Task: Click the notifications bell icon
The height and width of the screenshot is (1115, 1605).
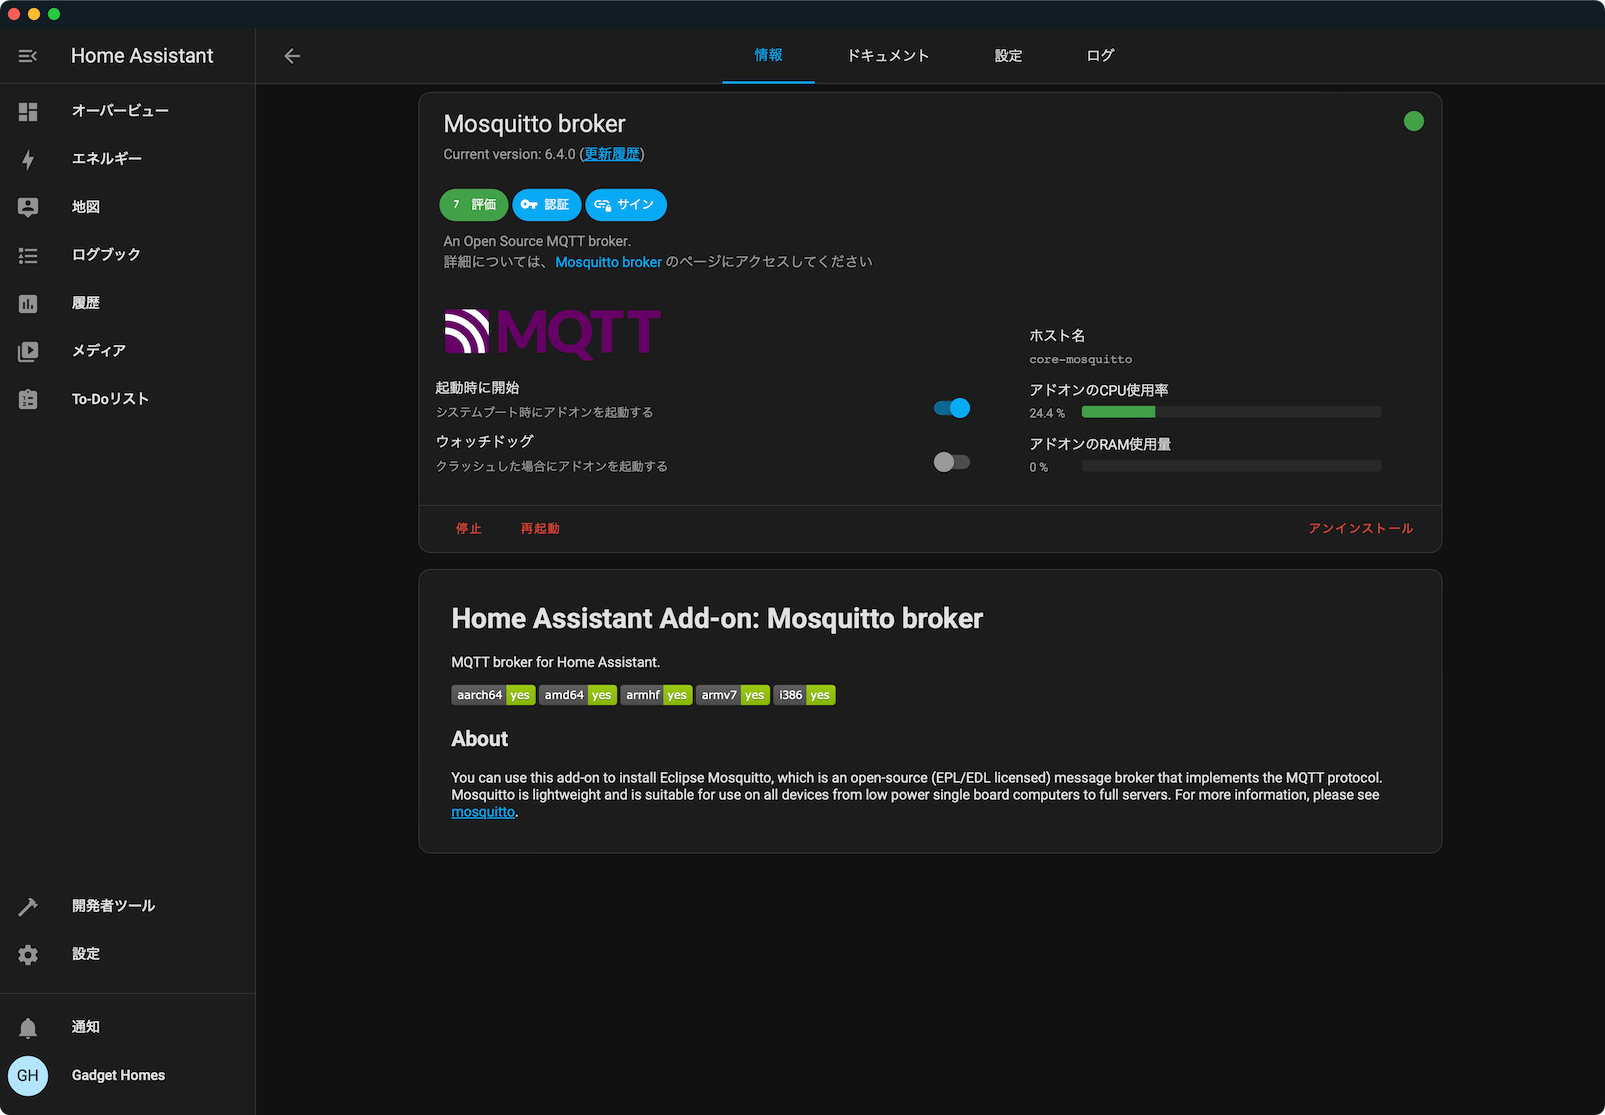Action: pos(28,1027)
